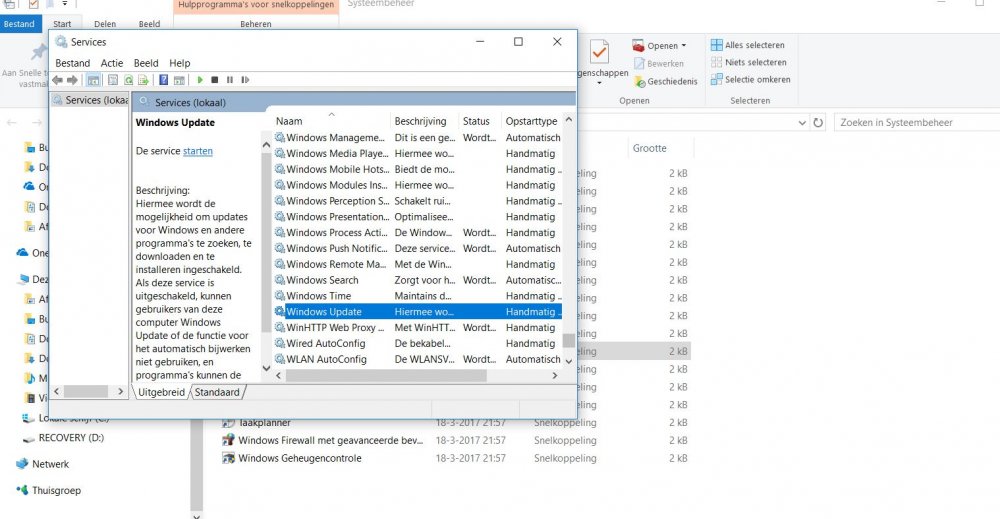This screenshot has height=519, width=1000.
Task: Click the Export List toolbar icon
Action: 143,80
